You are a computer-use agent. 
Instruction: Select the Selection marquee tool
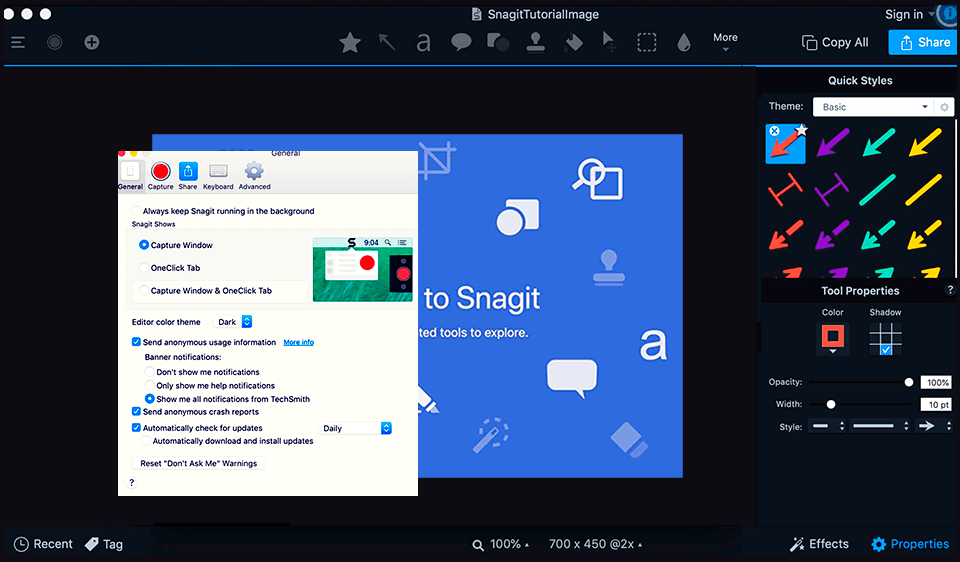point(647,42)
